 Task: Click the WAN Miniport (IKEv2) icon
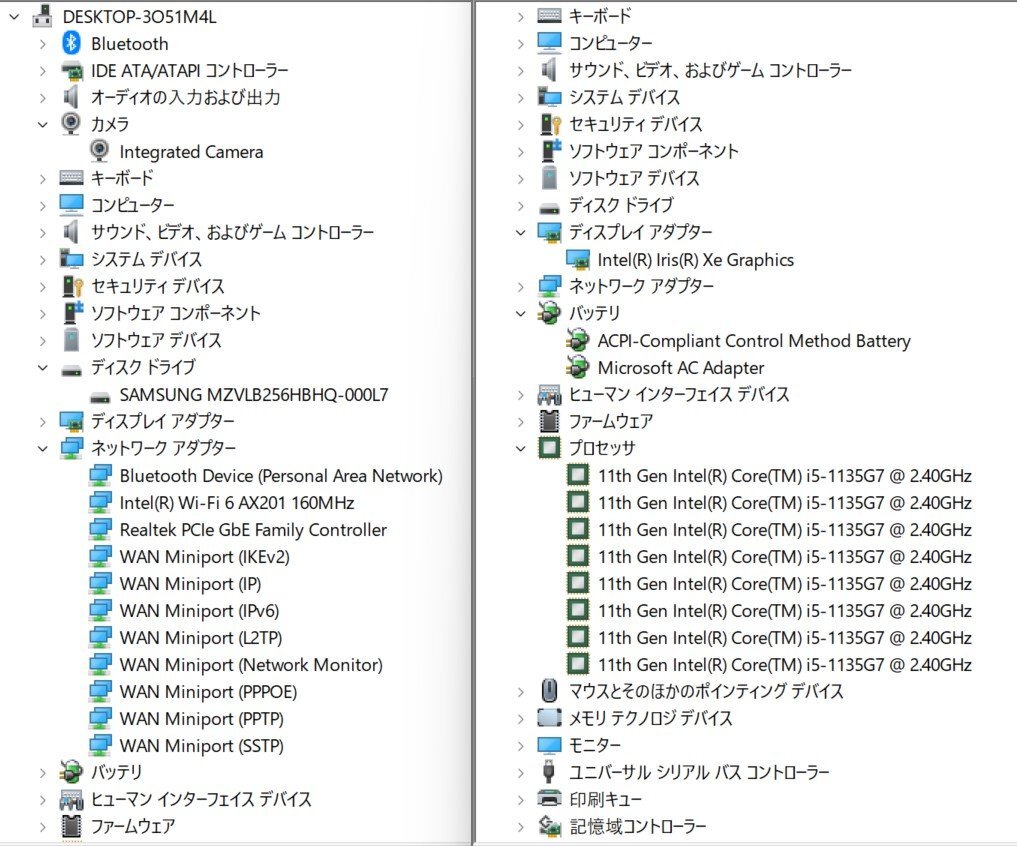click(99, 557)
